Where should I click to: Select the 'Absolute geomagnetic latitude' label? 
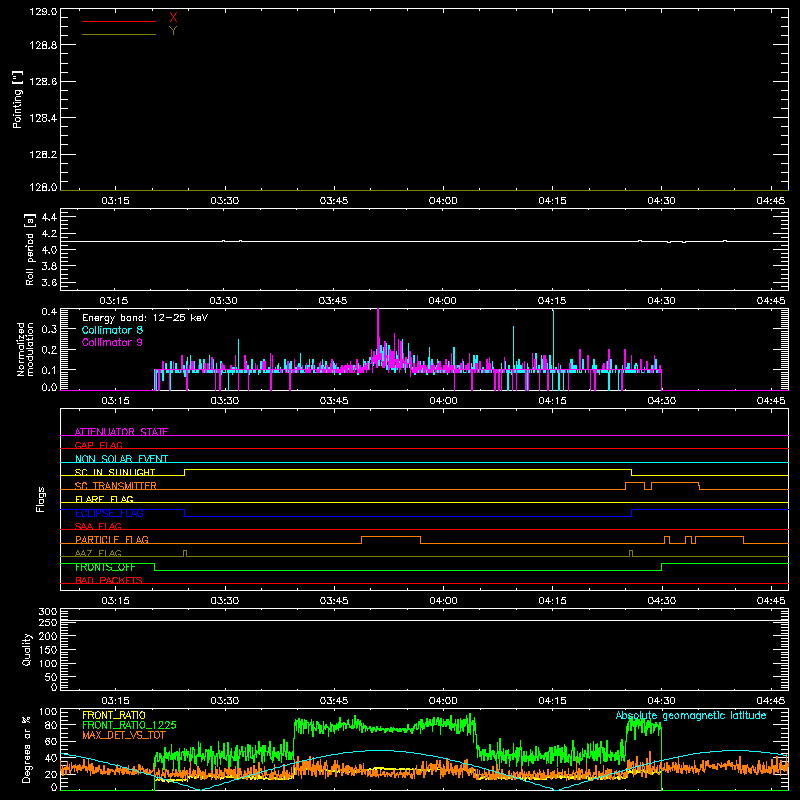[691, 716]
